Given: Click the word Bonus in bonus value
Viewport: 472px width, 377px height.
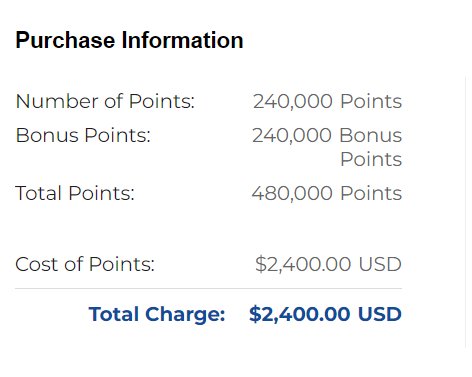Looking at the screenshot, I should tap(371, 135).
